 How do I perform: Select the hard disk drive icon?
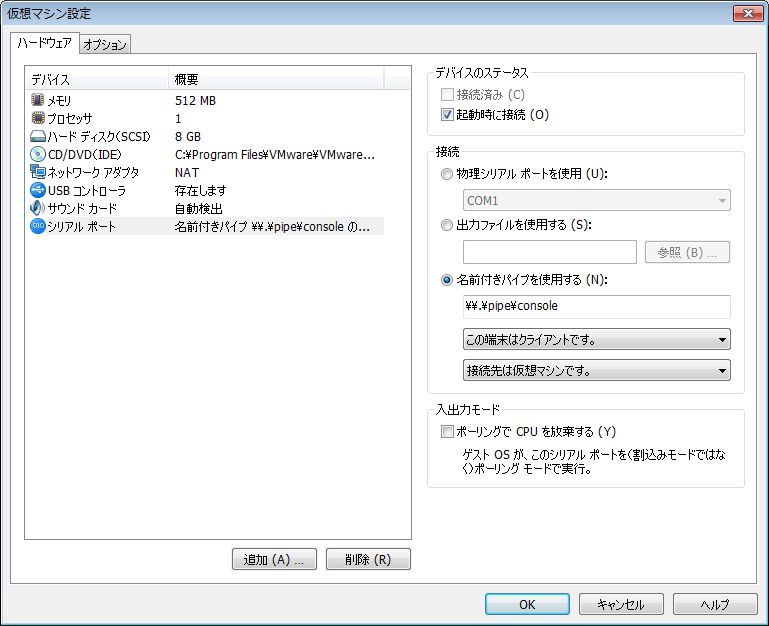tap(37, 136)
